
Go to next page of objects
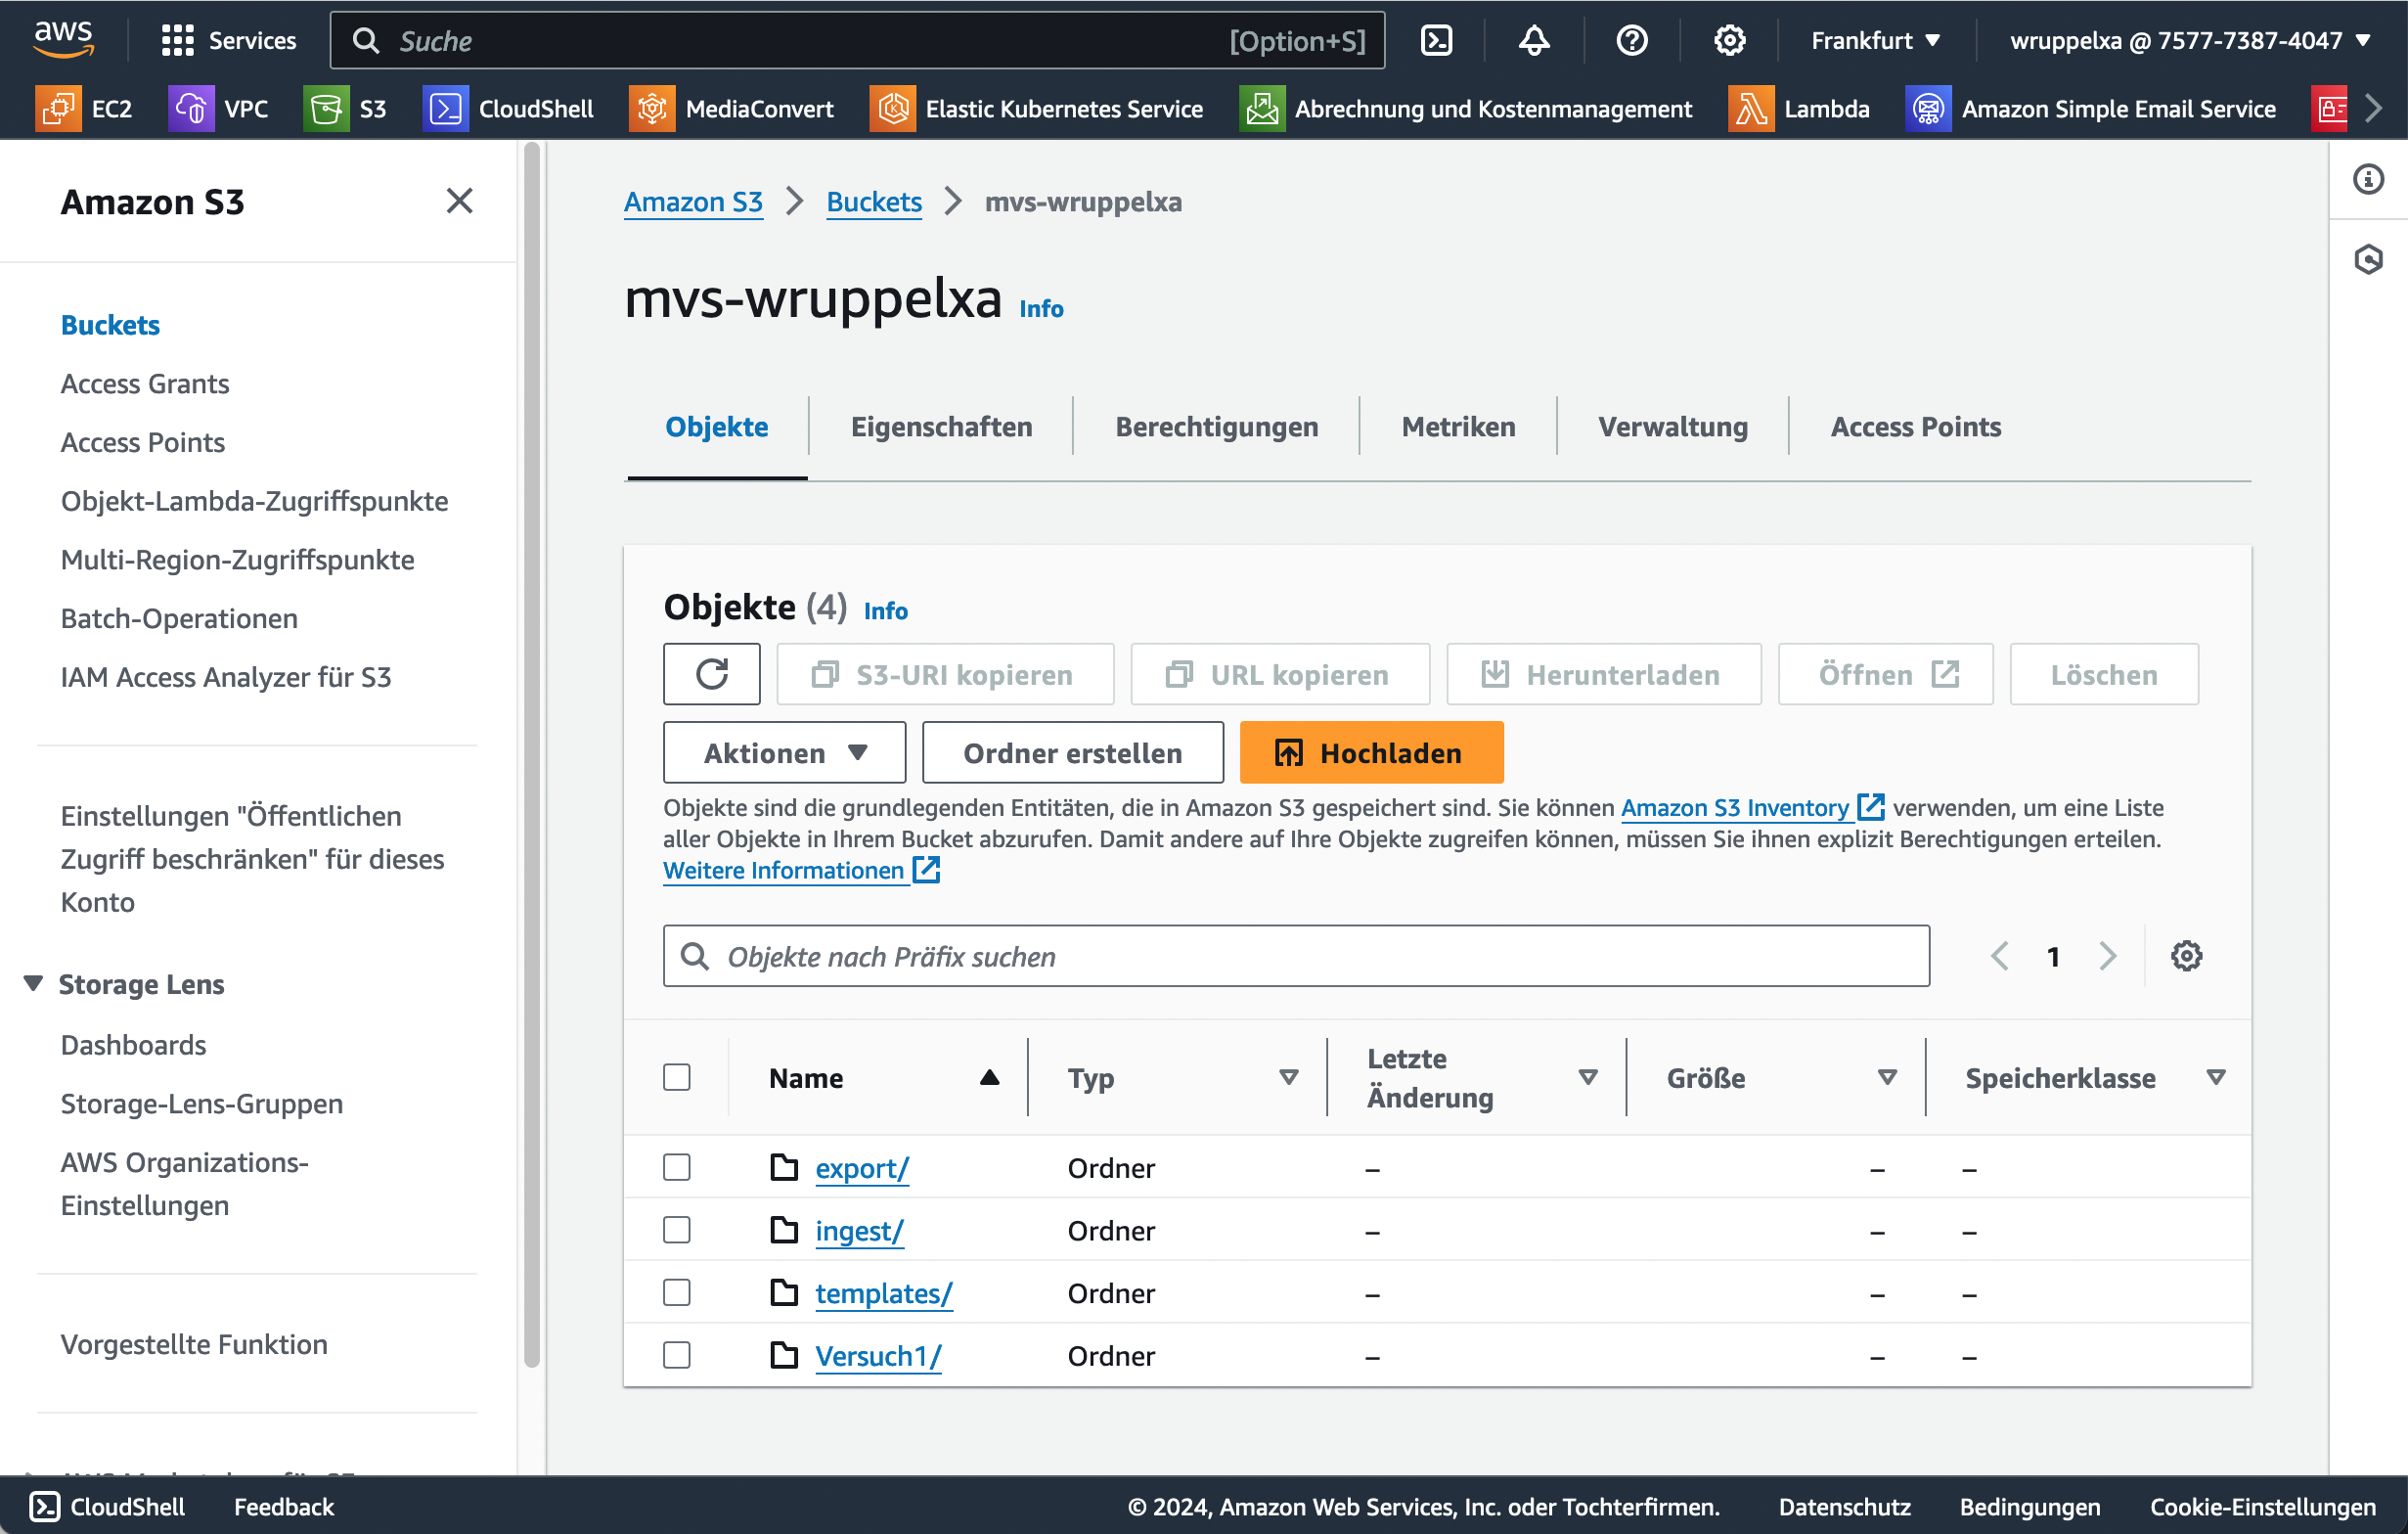tap(2107, 956)
